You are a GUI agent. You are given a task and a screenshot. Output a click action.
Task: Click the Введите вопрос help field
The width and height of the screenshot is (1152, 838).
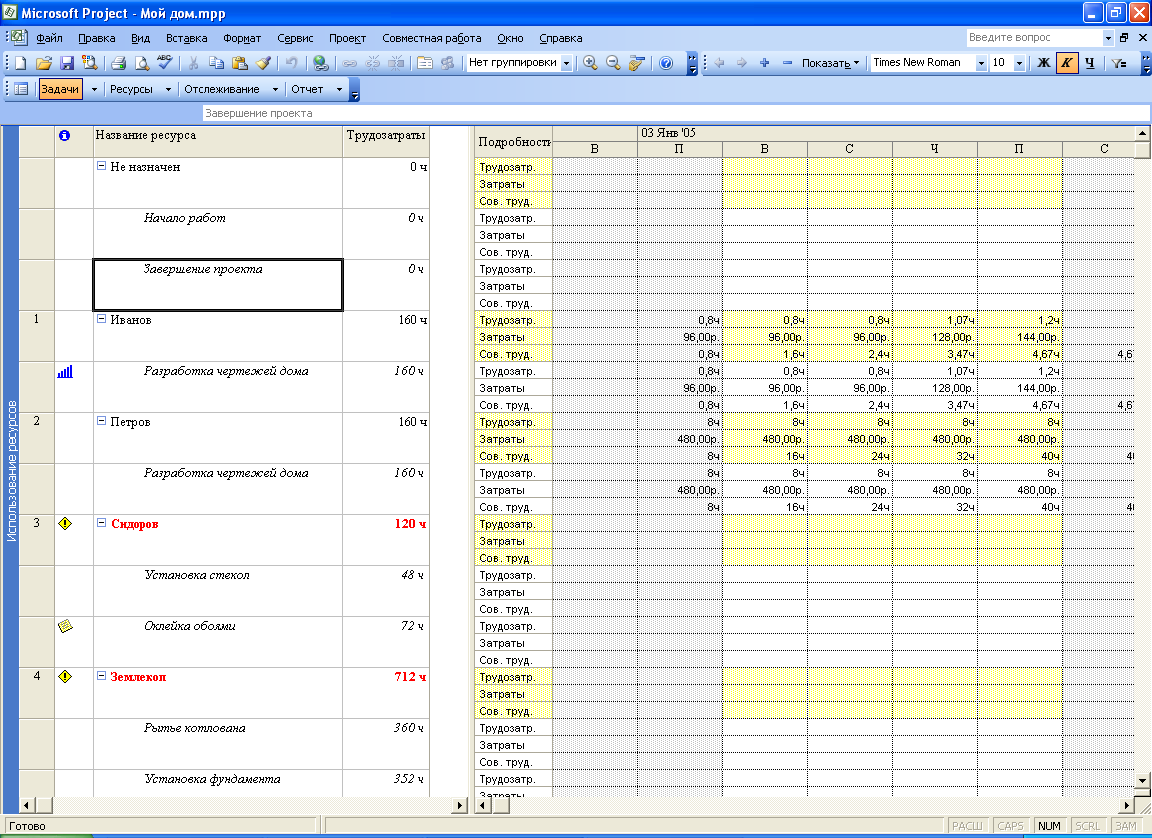[1034, 37]
